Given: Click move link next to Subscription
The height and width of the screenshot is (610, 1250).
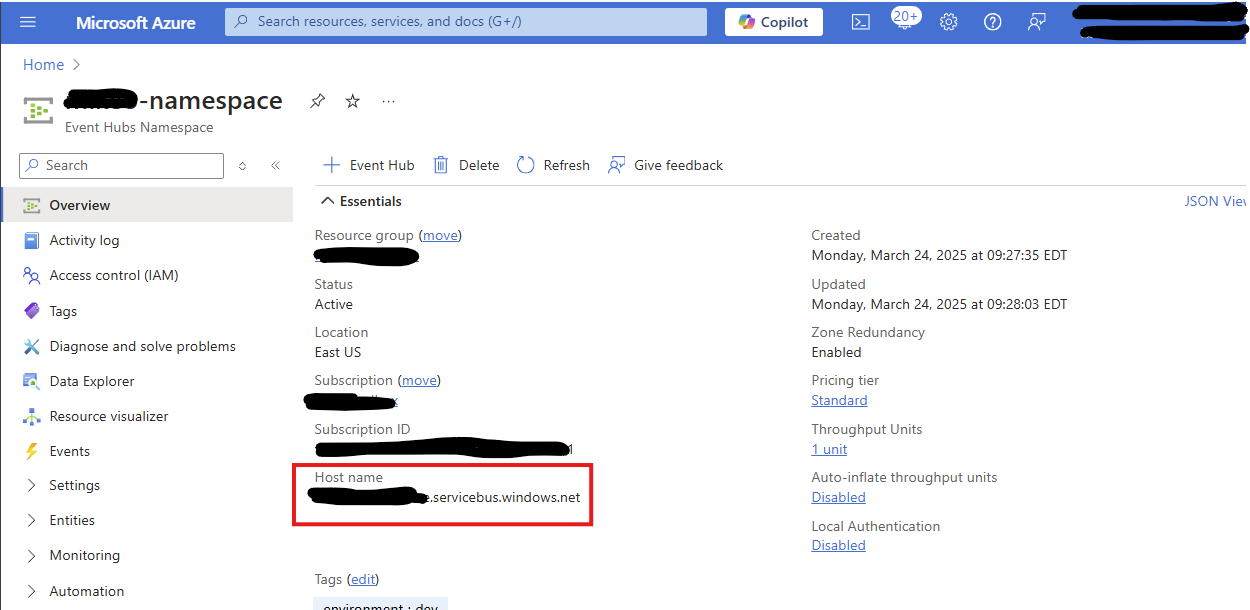Looking at the screenshot, I should coord(419,380).
